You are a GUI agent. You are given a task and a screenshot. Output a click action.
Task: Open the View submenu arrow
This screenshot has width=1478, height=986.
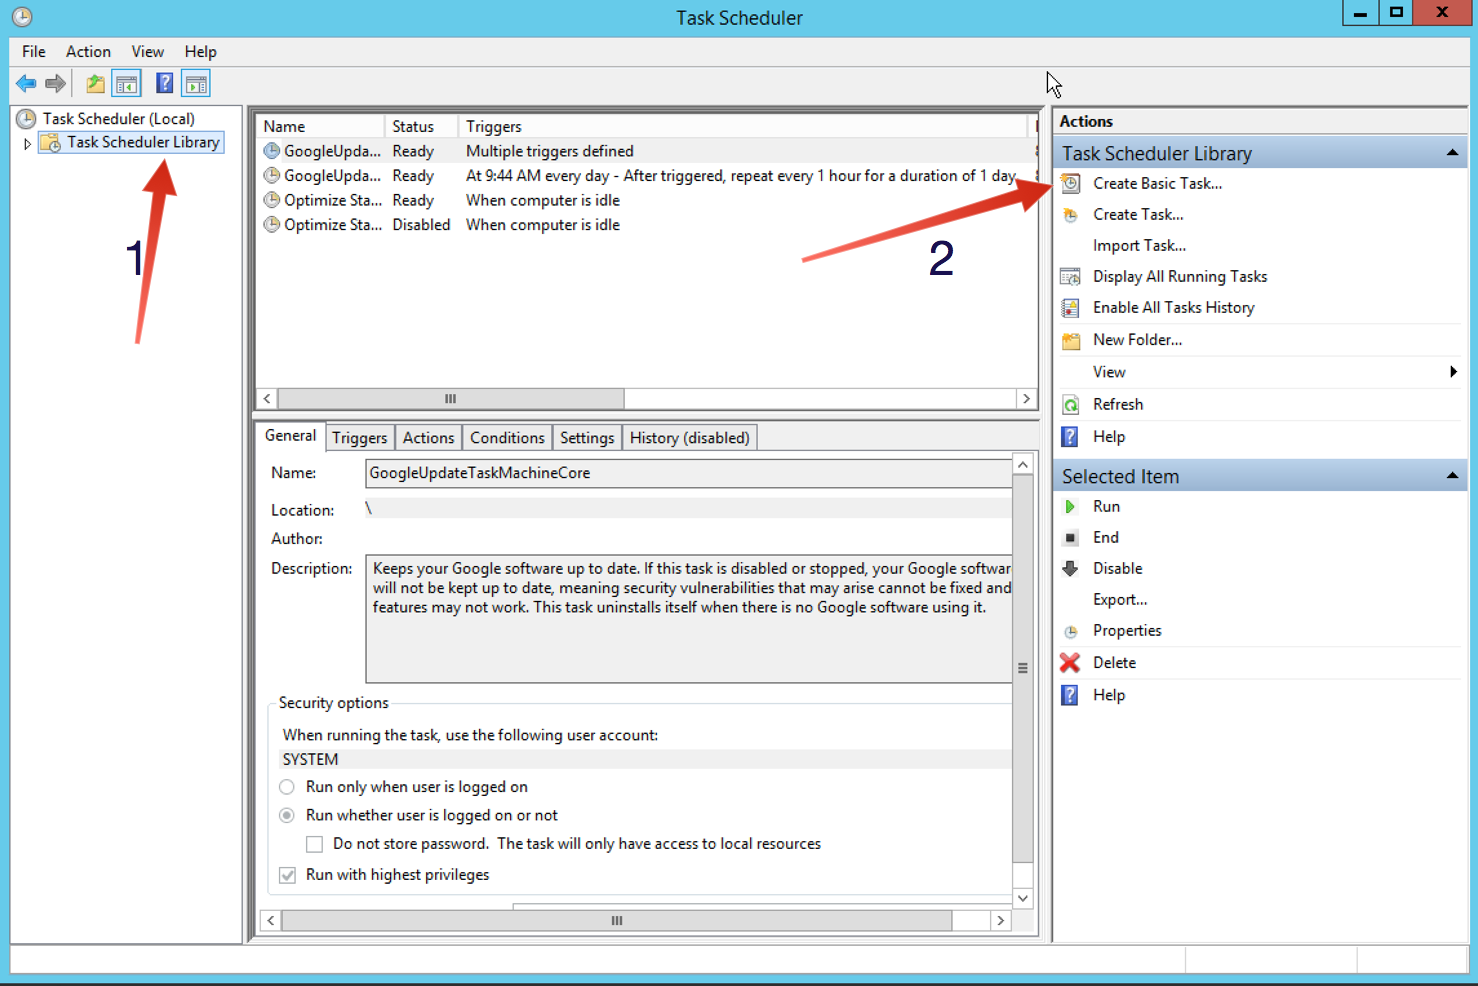(x=1453, y=371)
